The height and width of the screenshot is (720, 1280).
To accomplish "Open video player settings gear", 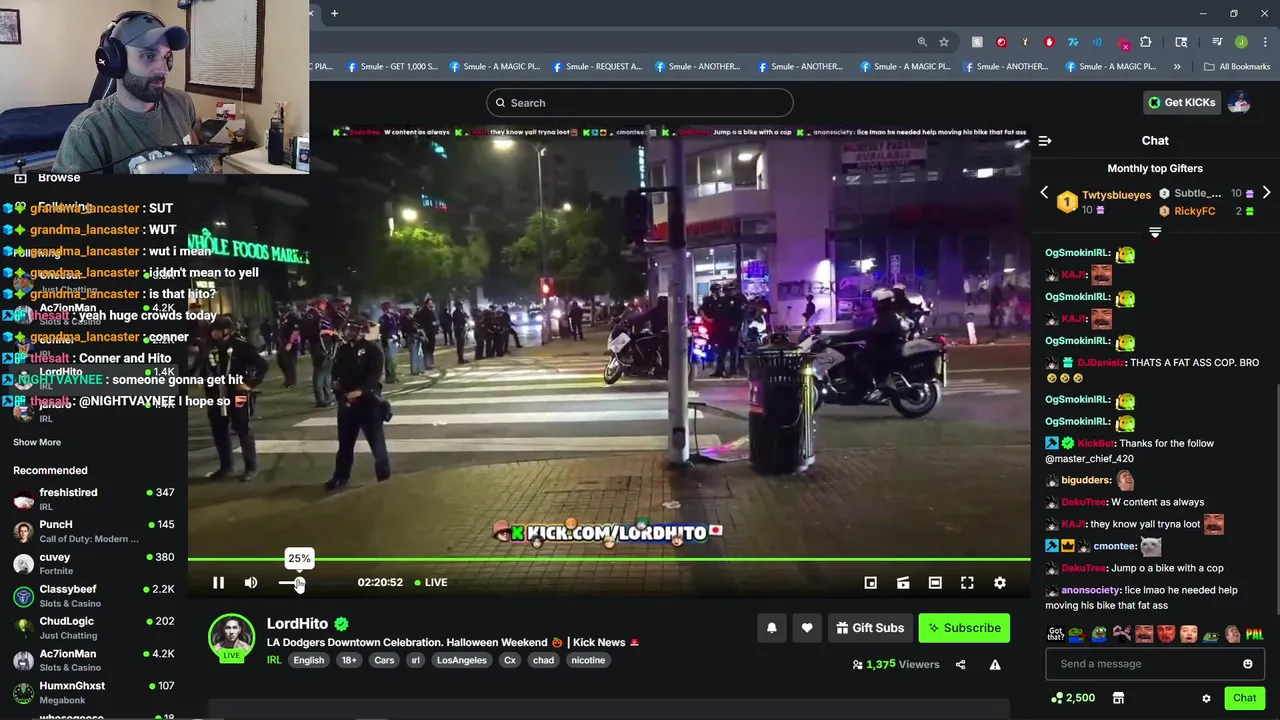I will [x=1000, y=583].
